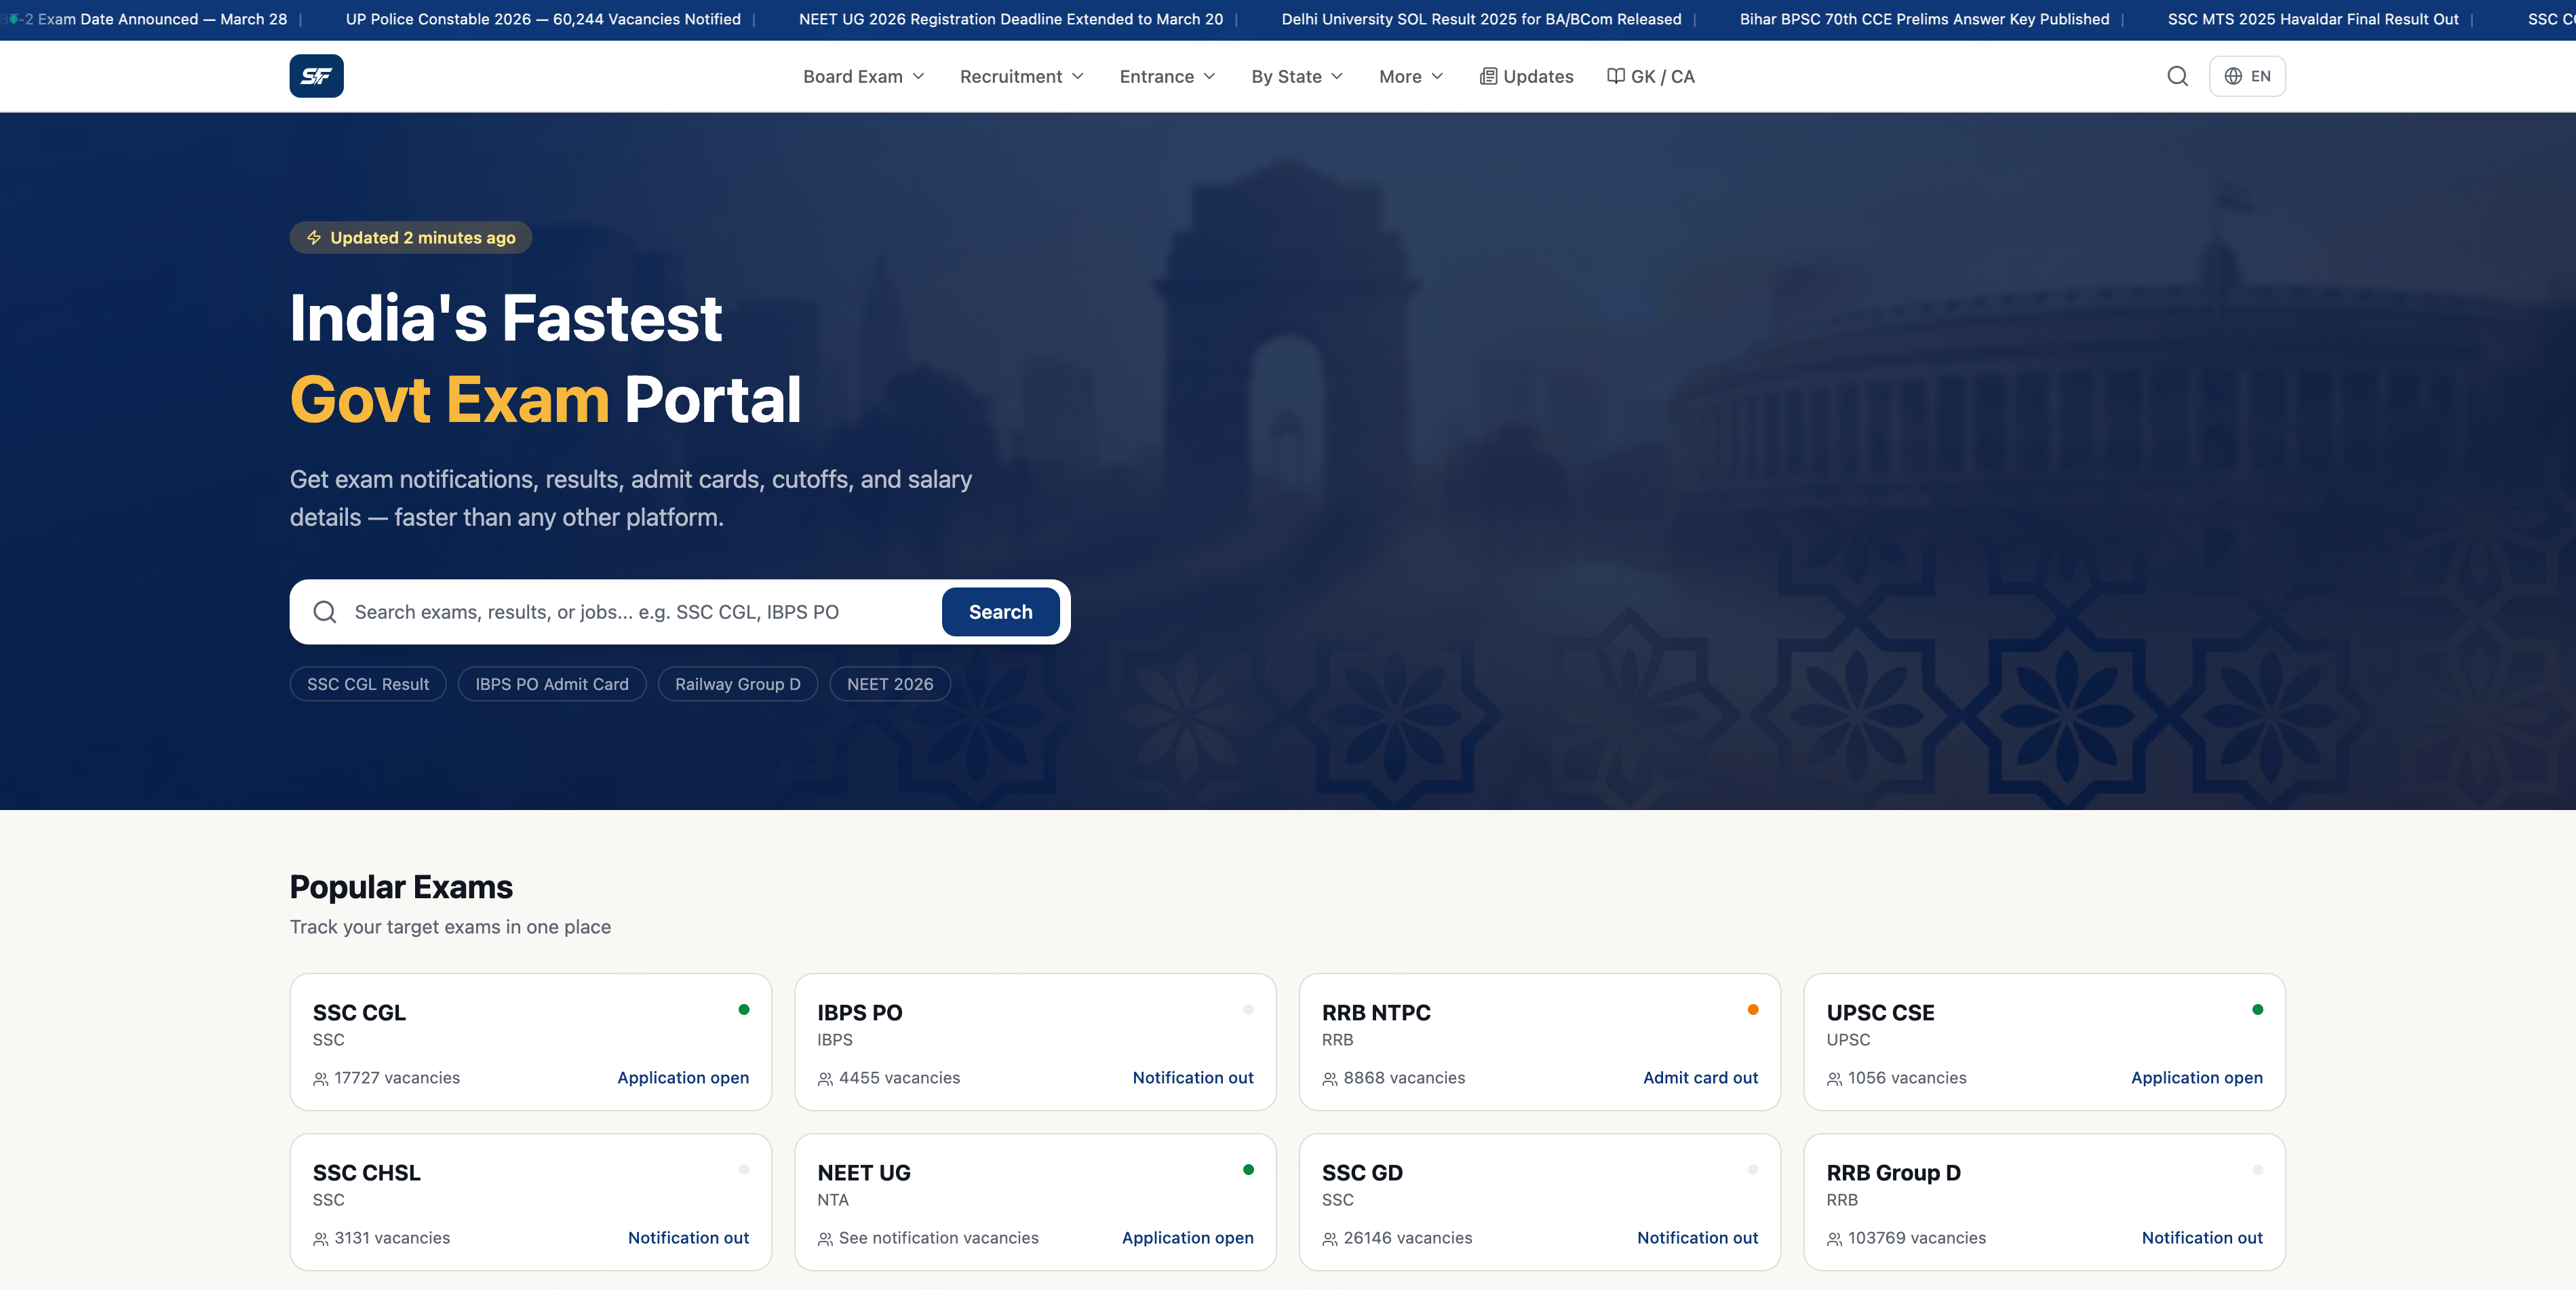Expand the Board Exam dropdown

pyautogui.click(x=864, y=76)
